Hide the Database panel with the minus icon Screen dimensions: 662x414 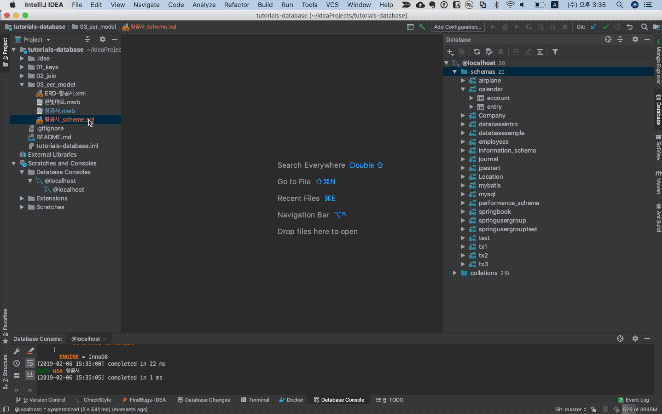tap(647, 39)
